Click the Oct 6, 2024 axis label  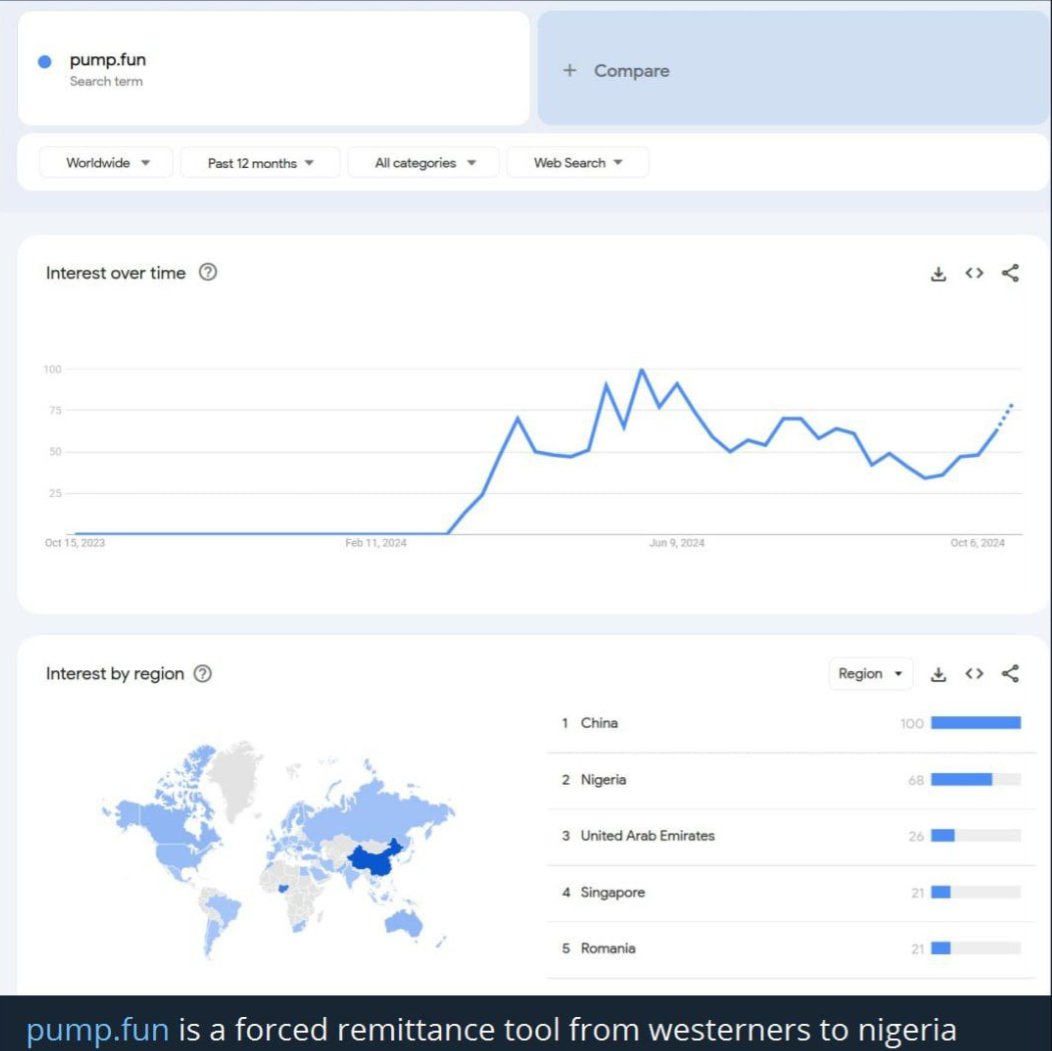tap(978, 543)
